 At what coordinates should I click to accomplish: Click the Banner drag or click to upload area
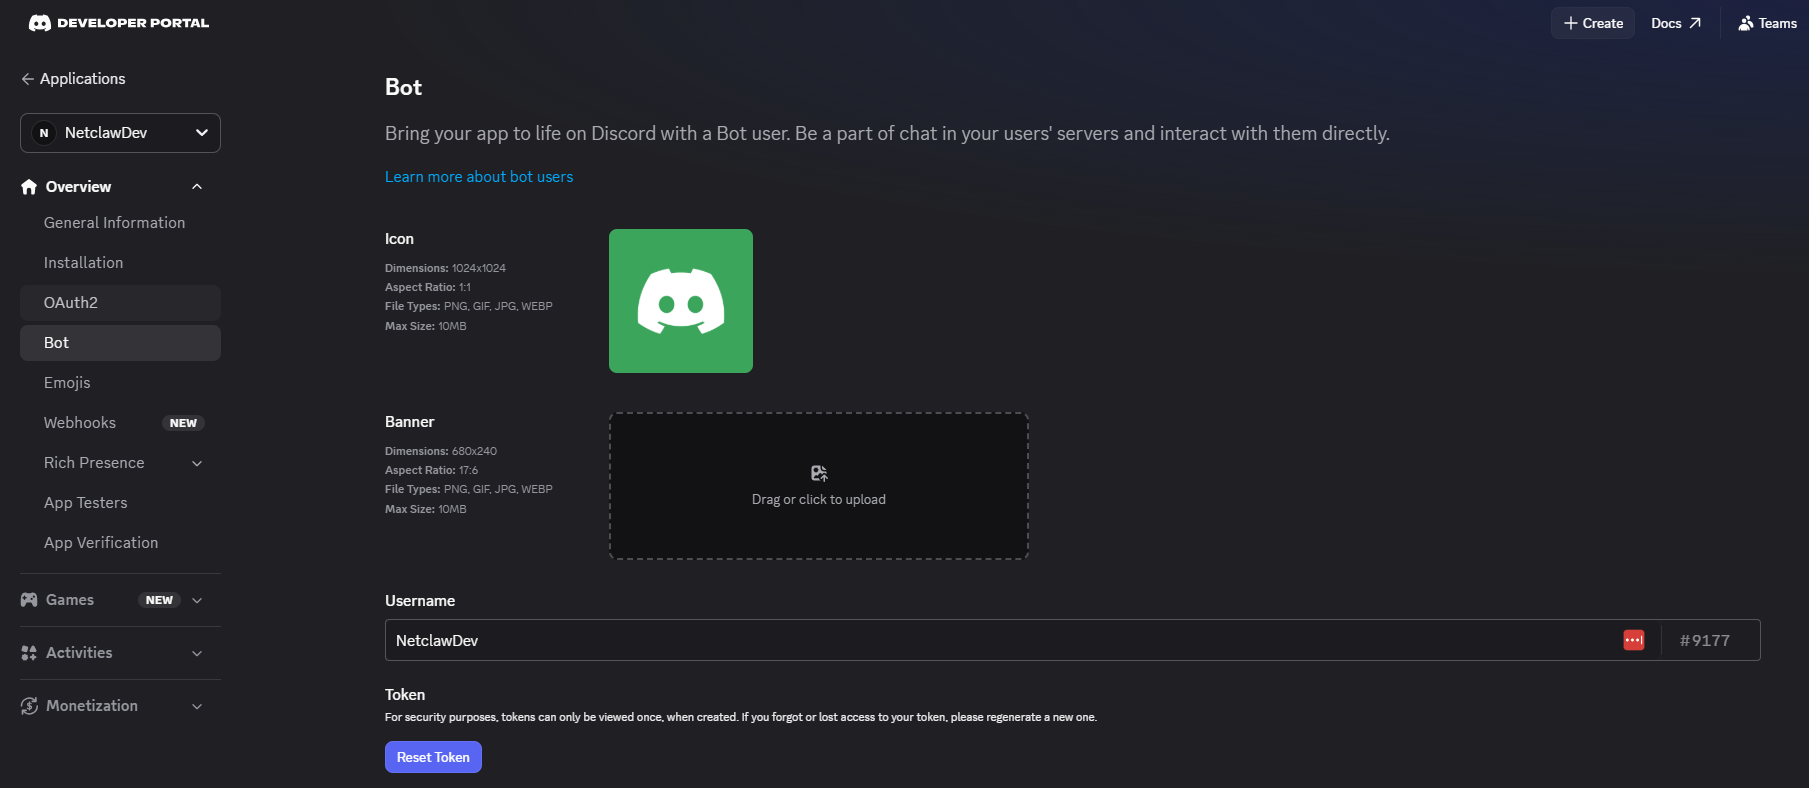(819, 486)
